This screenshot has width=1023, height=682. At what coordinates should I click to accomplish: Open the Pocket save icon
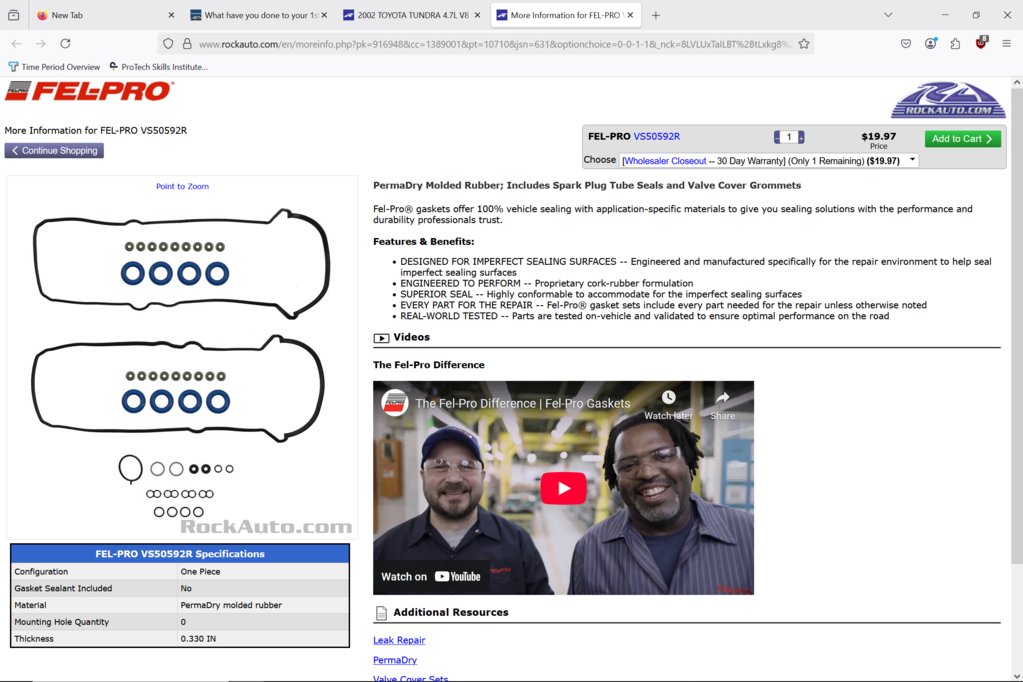pos(906,44)
